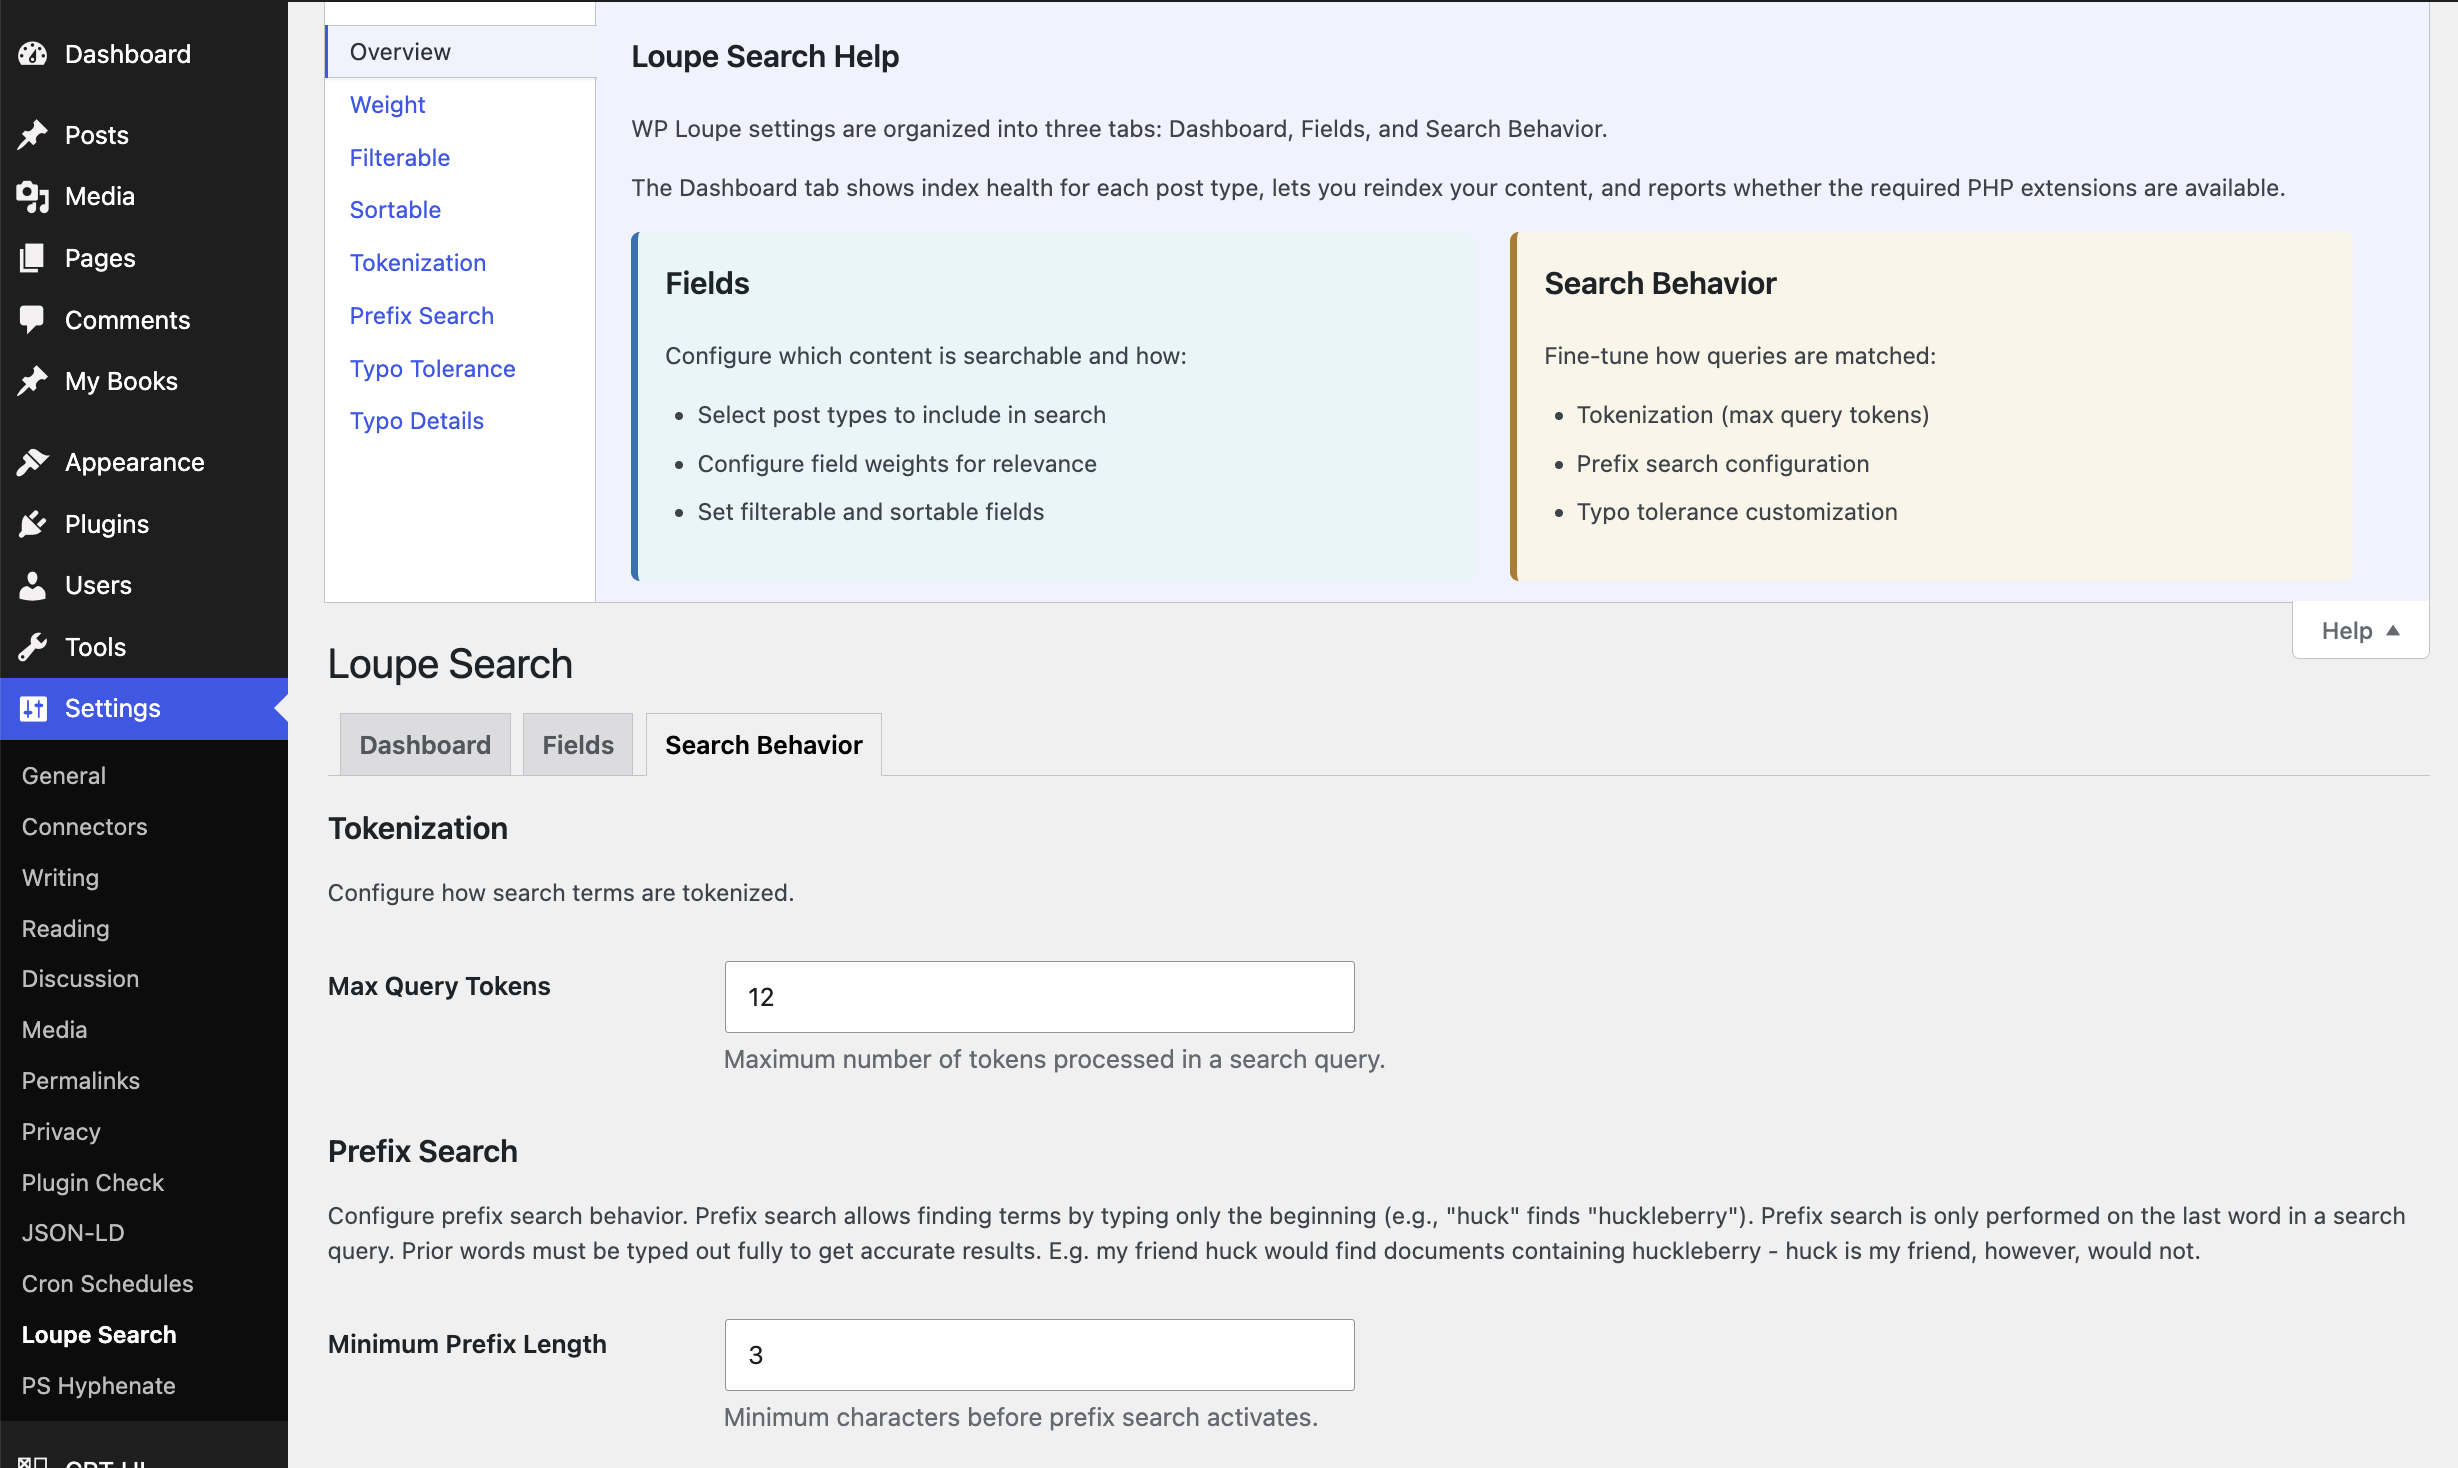Open Cron Schedules settings page

tap(107, 1284)
